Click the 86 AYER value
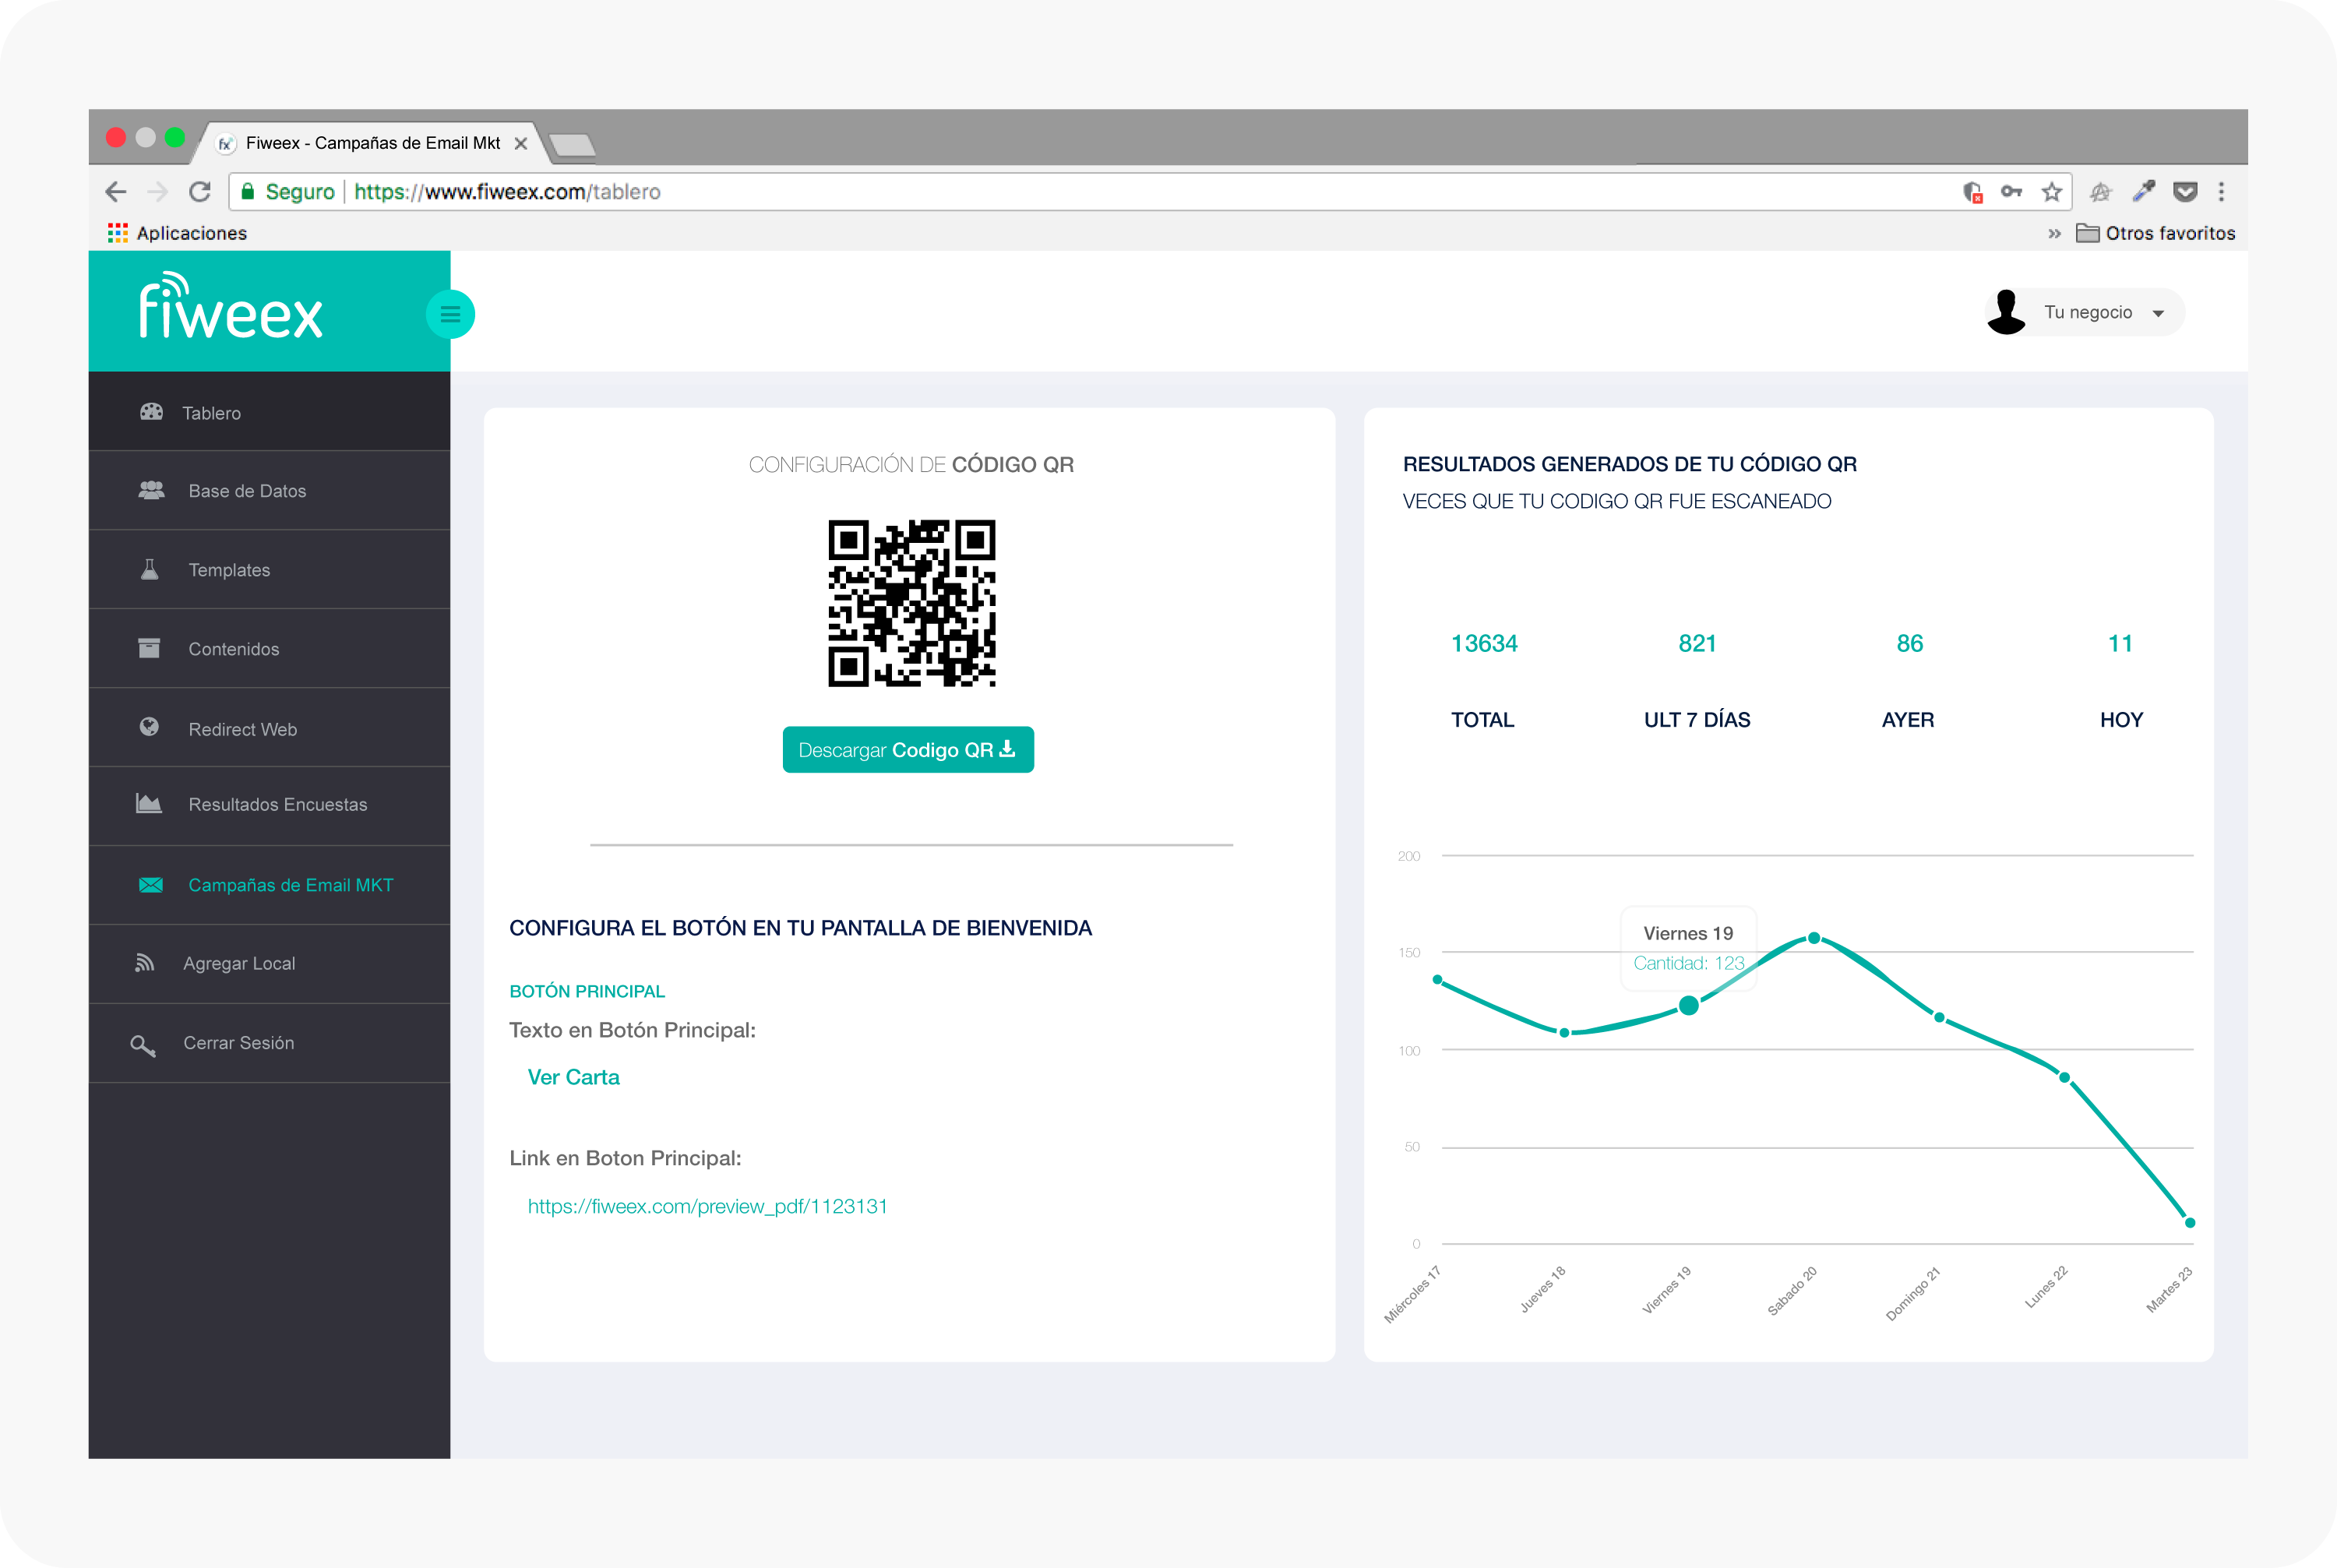2337x1568 pixels. tap(1910, 643)
